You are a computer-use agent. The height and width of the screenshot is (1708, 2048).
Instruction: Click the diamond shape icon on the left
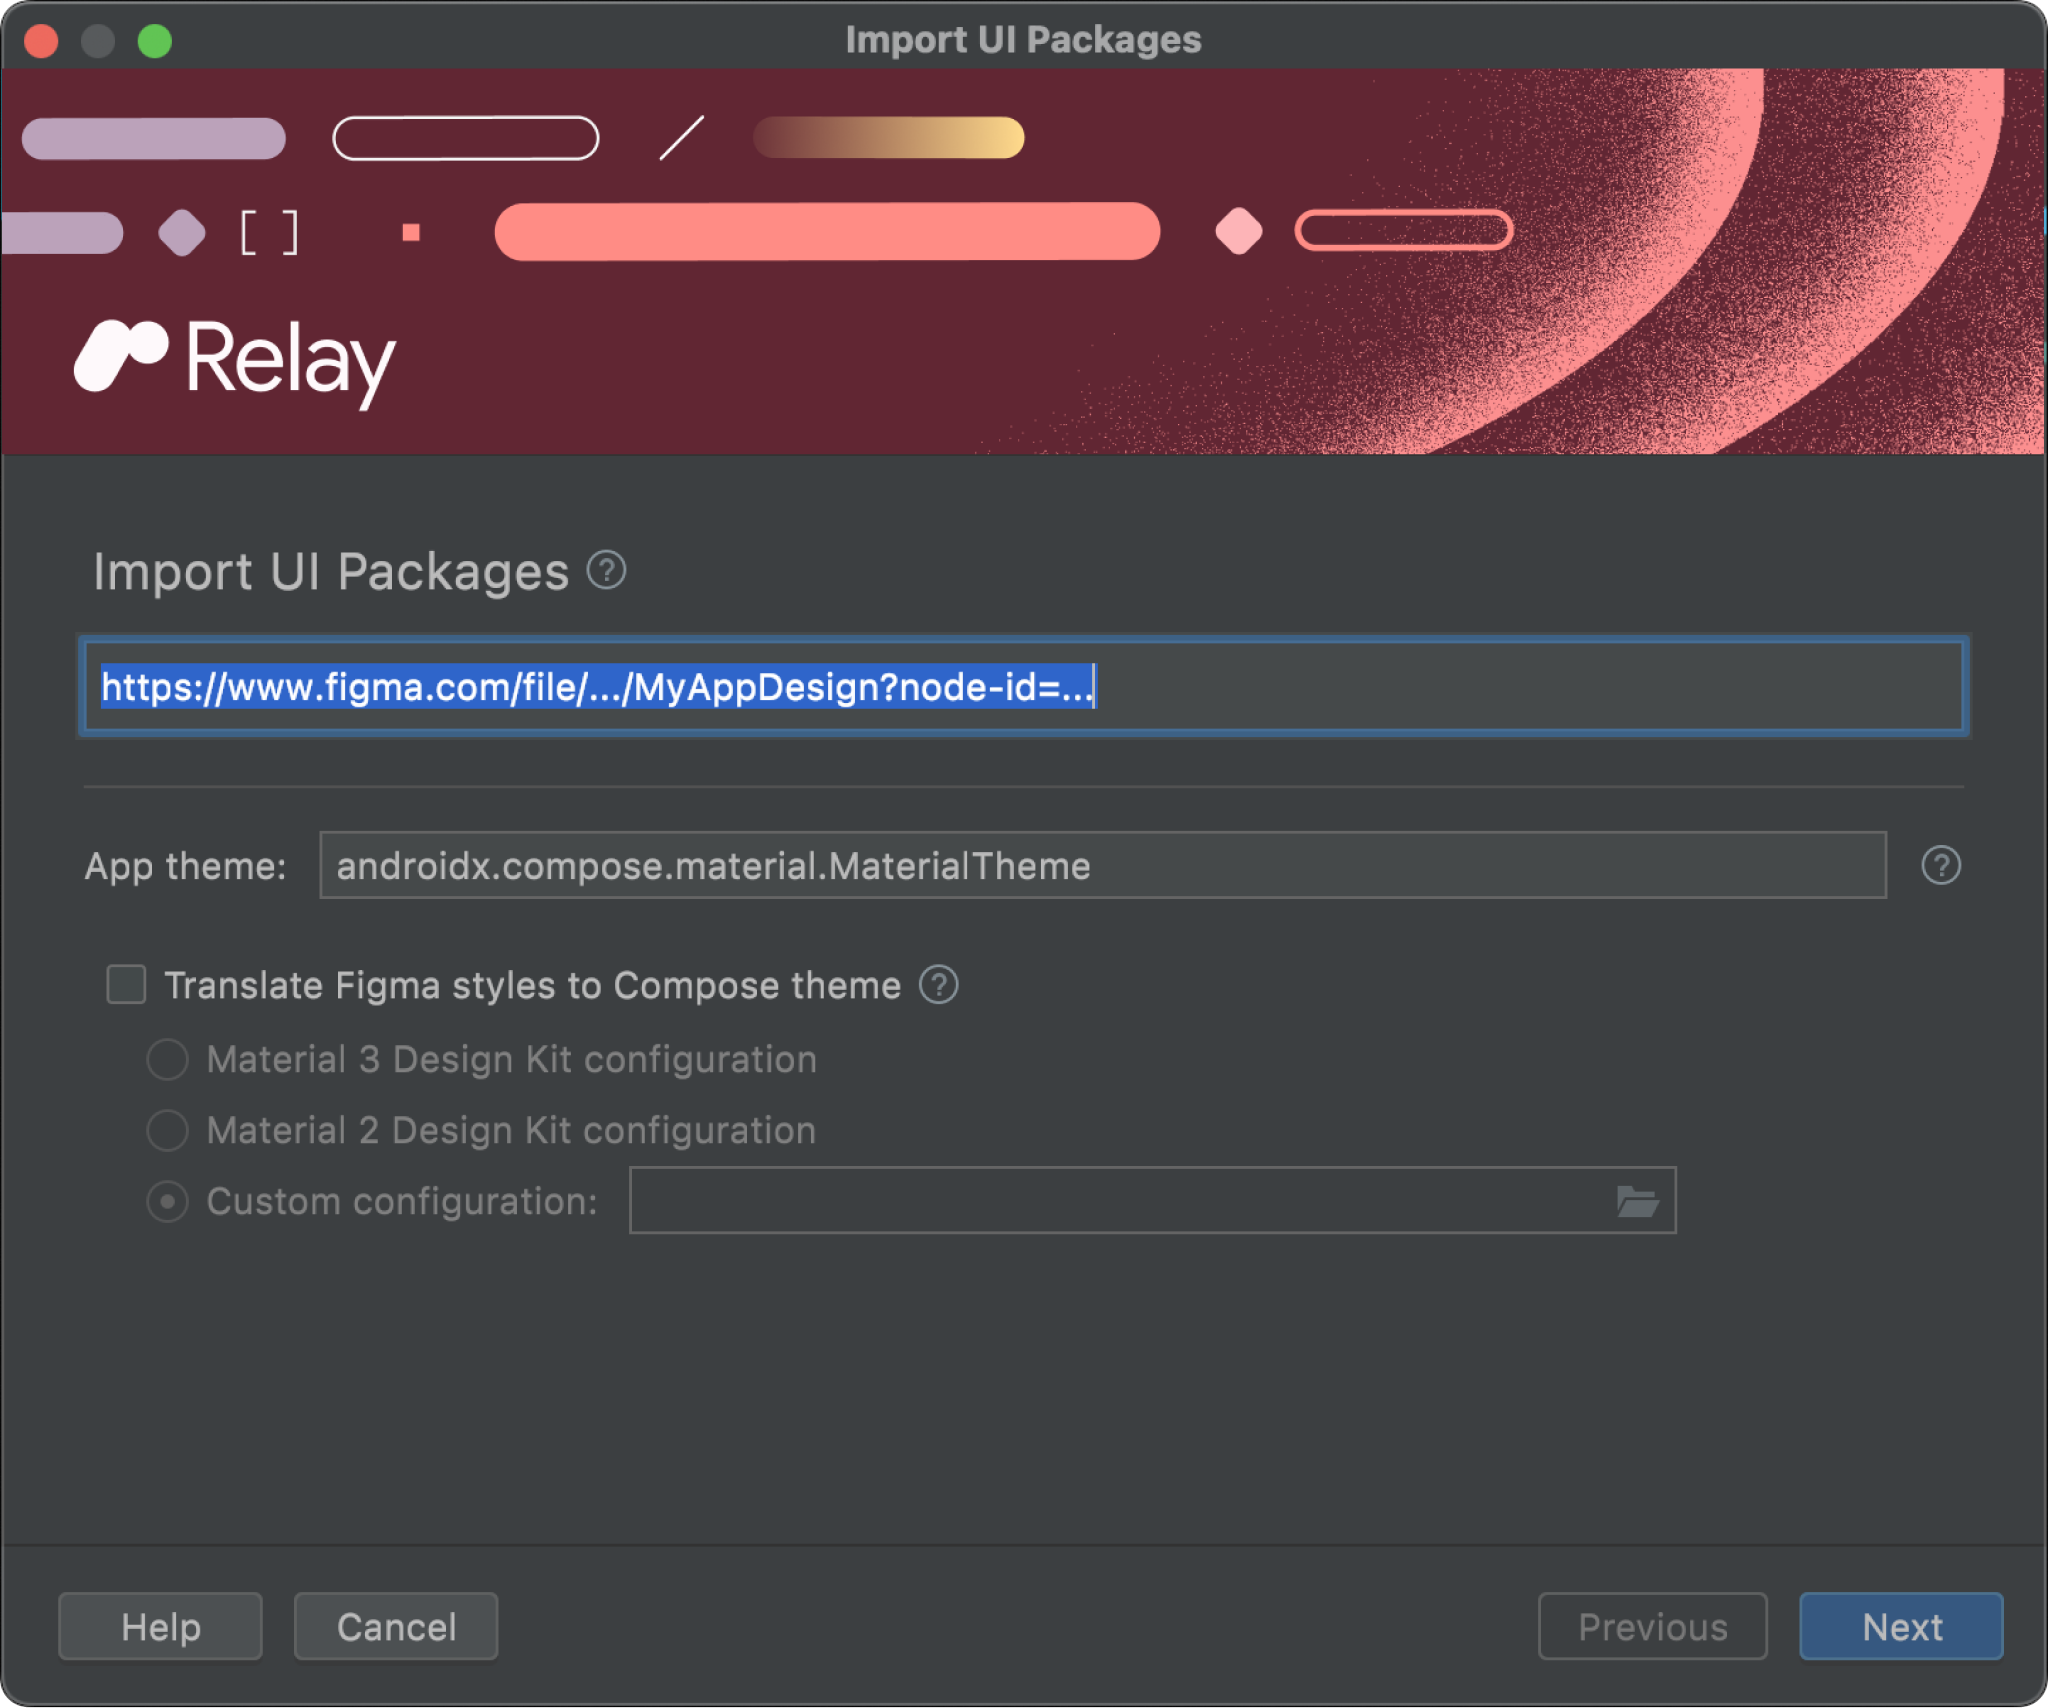[x=182, y=230]
